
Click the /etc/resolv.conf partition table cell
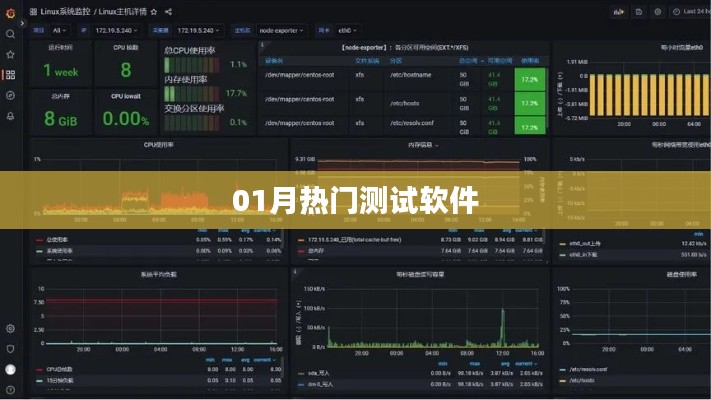[x=412, y=123]
